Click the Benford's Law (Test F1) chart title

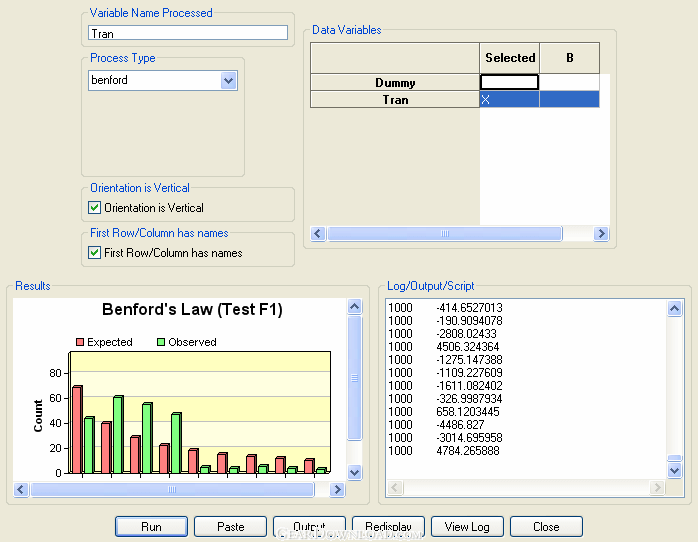click(x=192, y=309)
